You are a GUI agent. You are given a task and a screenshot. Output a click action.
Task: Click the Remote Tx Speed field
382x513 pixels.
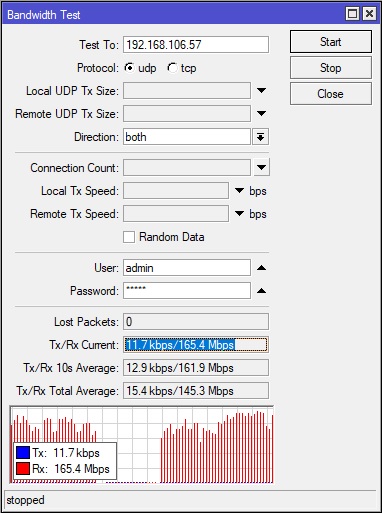pos(176,214)
